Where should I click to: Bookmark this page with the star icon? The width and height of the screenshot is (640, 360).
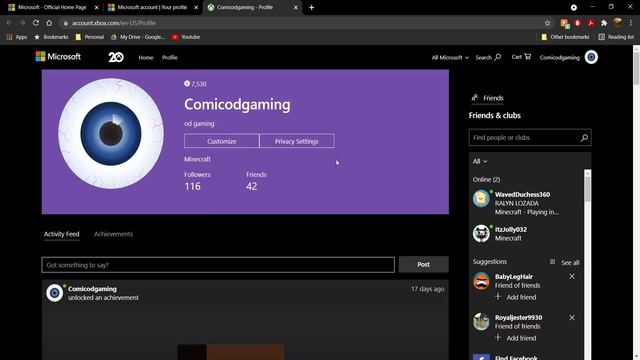[x=547, y=23]
